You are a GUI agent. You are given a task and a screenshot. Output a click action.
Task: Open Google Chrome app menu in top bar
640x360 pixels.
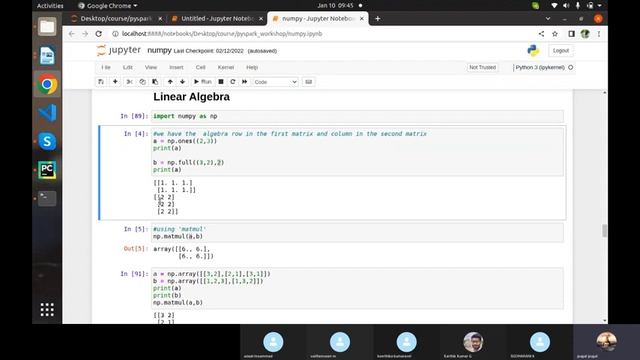click(107, 6)
